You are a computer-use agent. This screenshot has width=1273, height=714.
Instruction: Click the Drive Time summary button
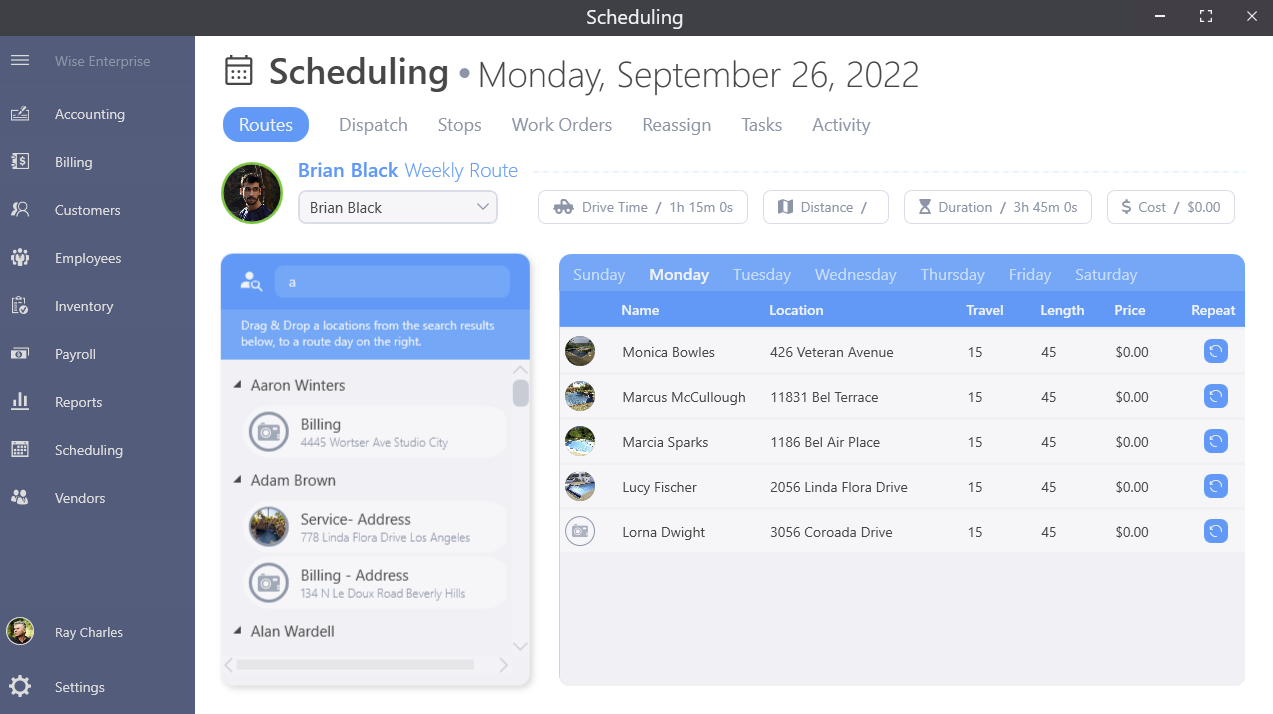pos(643,207)
